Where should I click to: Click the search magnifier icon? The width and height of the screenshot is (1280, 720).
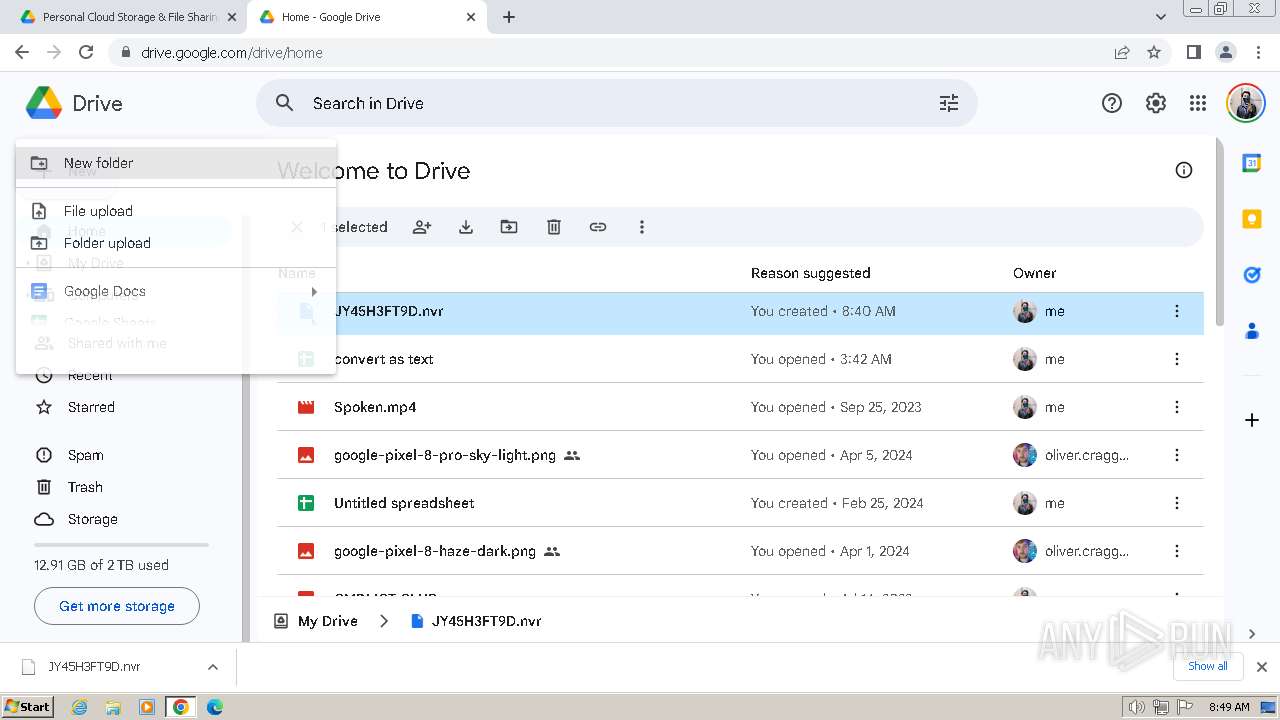point(285,103)
